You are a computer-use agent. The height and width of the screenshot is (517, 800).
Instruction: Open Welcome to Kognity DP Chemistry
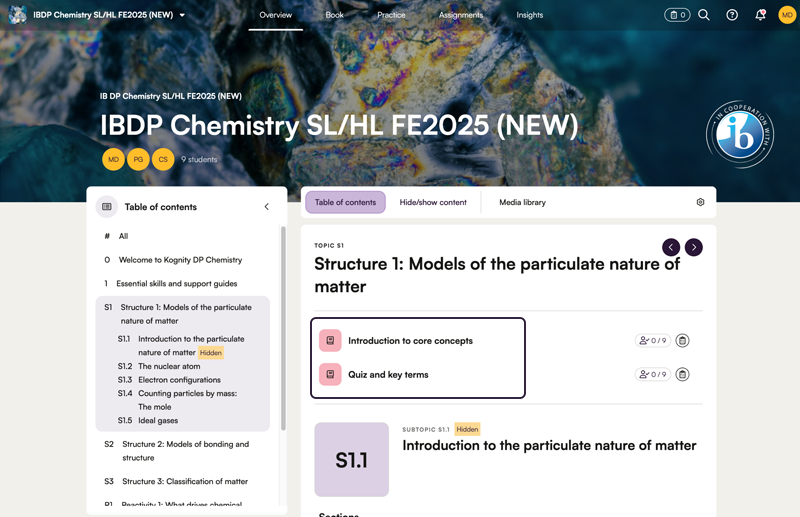[x=183, y=260]
